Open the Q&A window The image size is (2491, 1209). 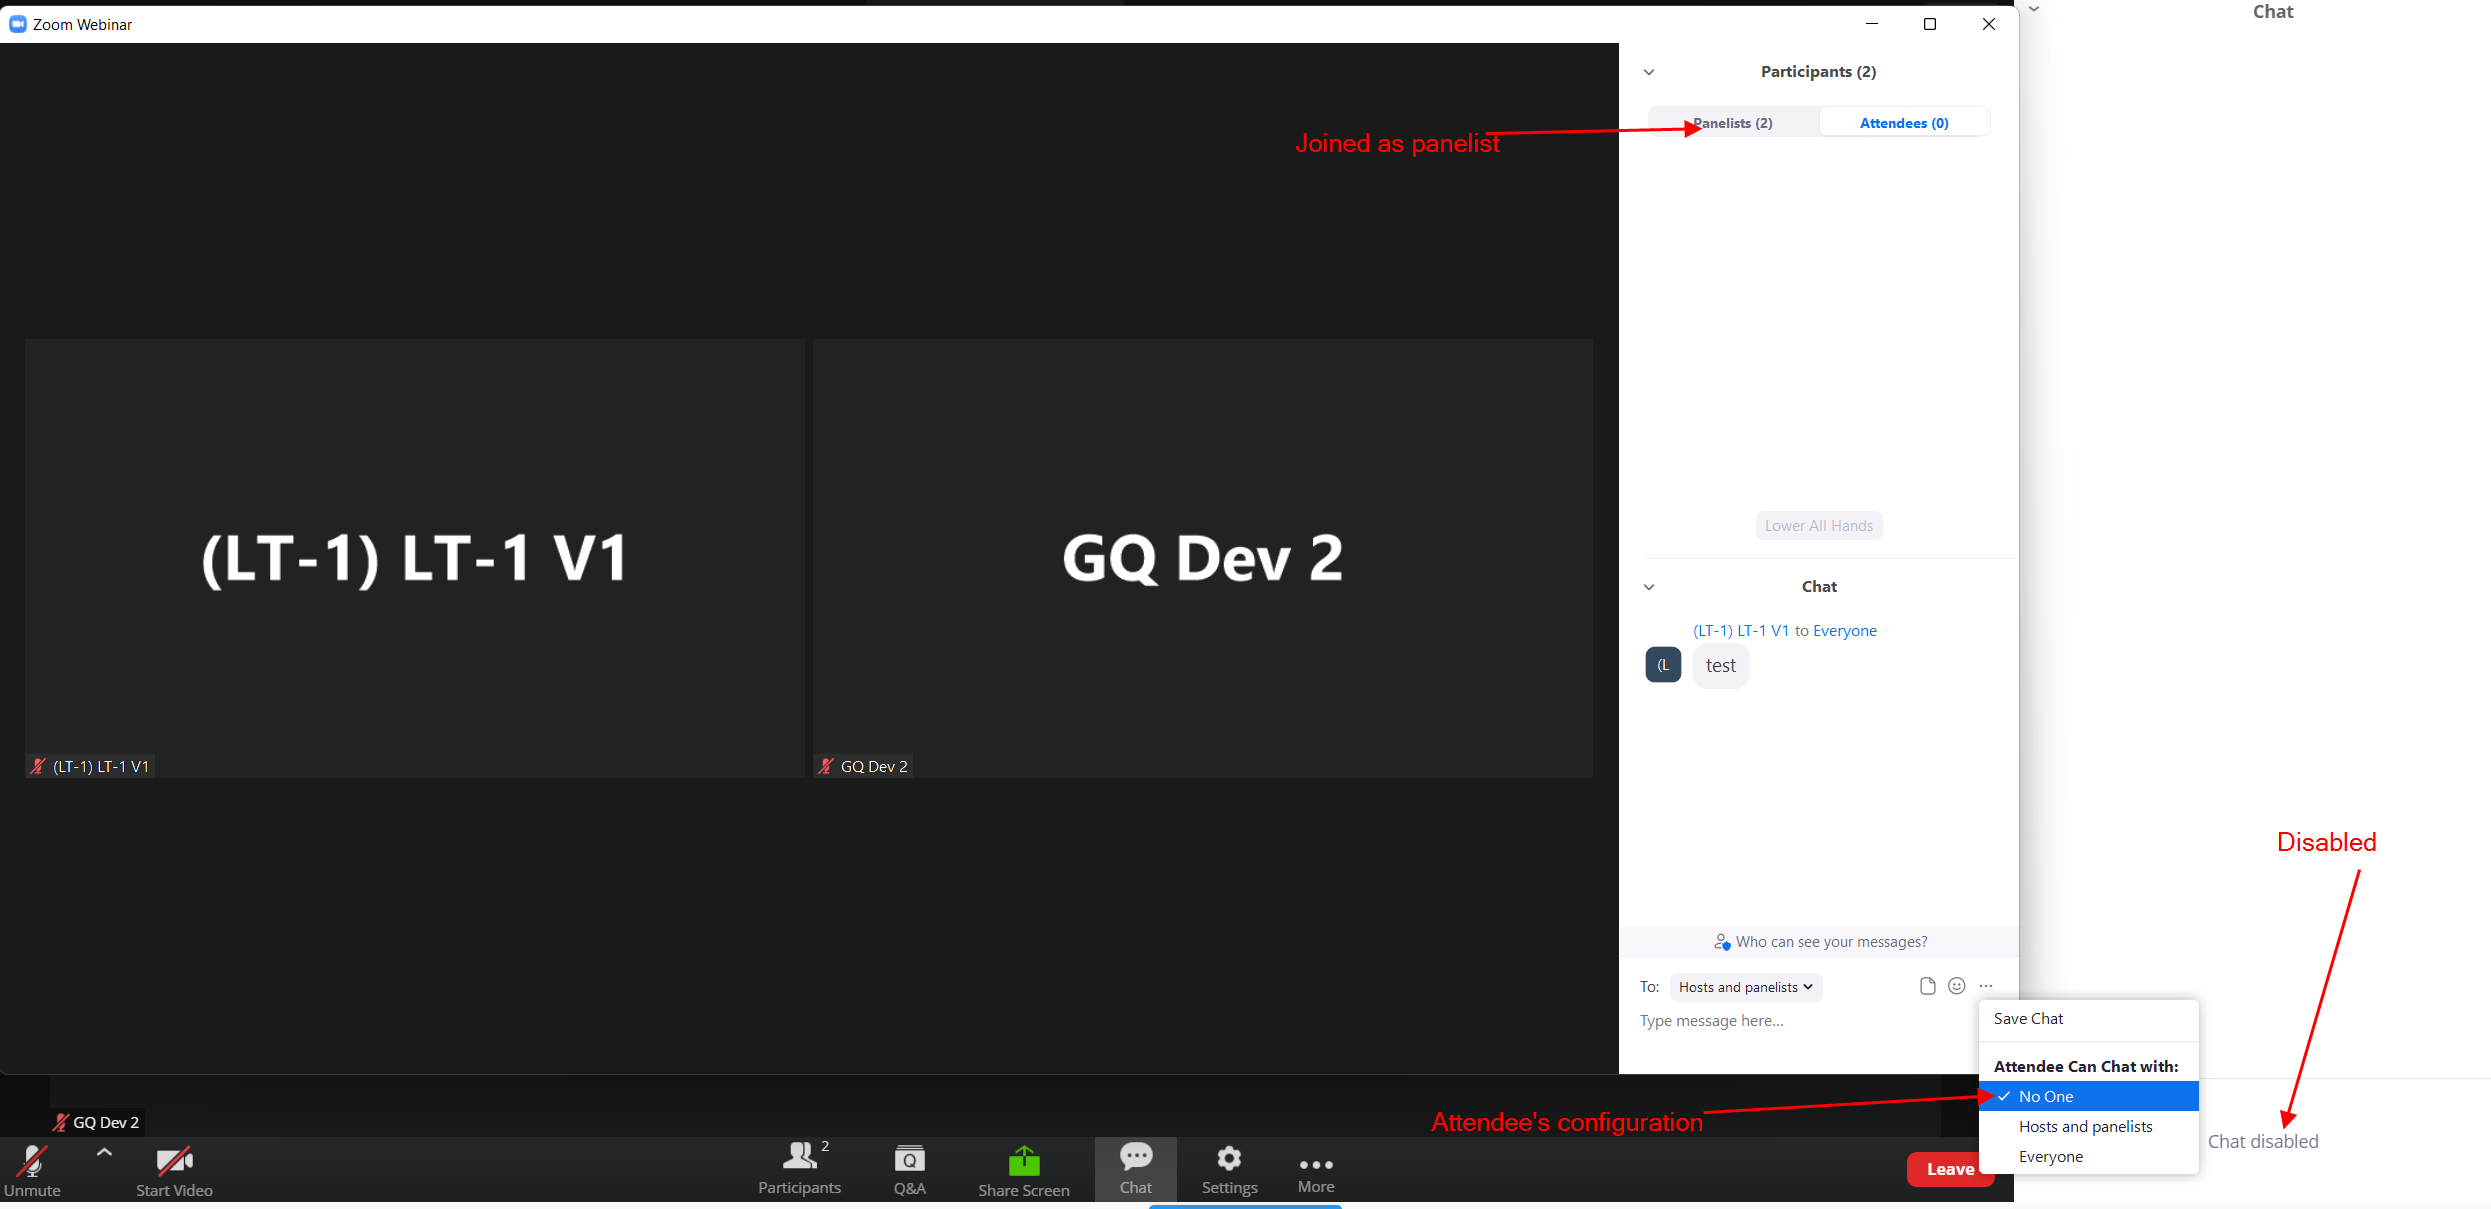pos(909,1159)
